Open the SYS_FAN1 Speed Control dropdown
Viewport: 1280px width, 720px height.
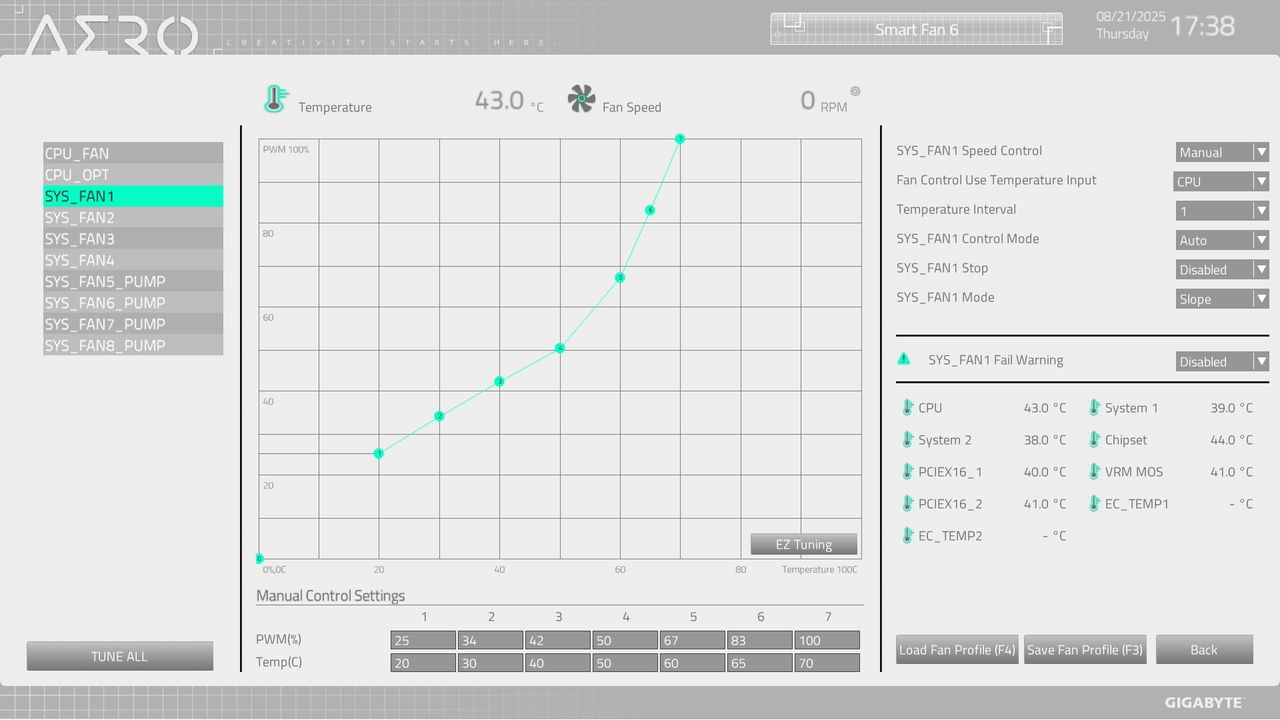tap(1222, 152)
